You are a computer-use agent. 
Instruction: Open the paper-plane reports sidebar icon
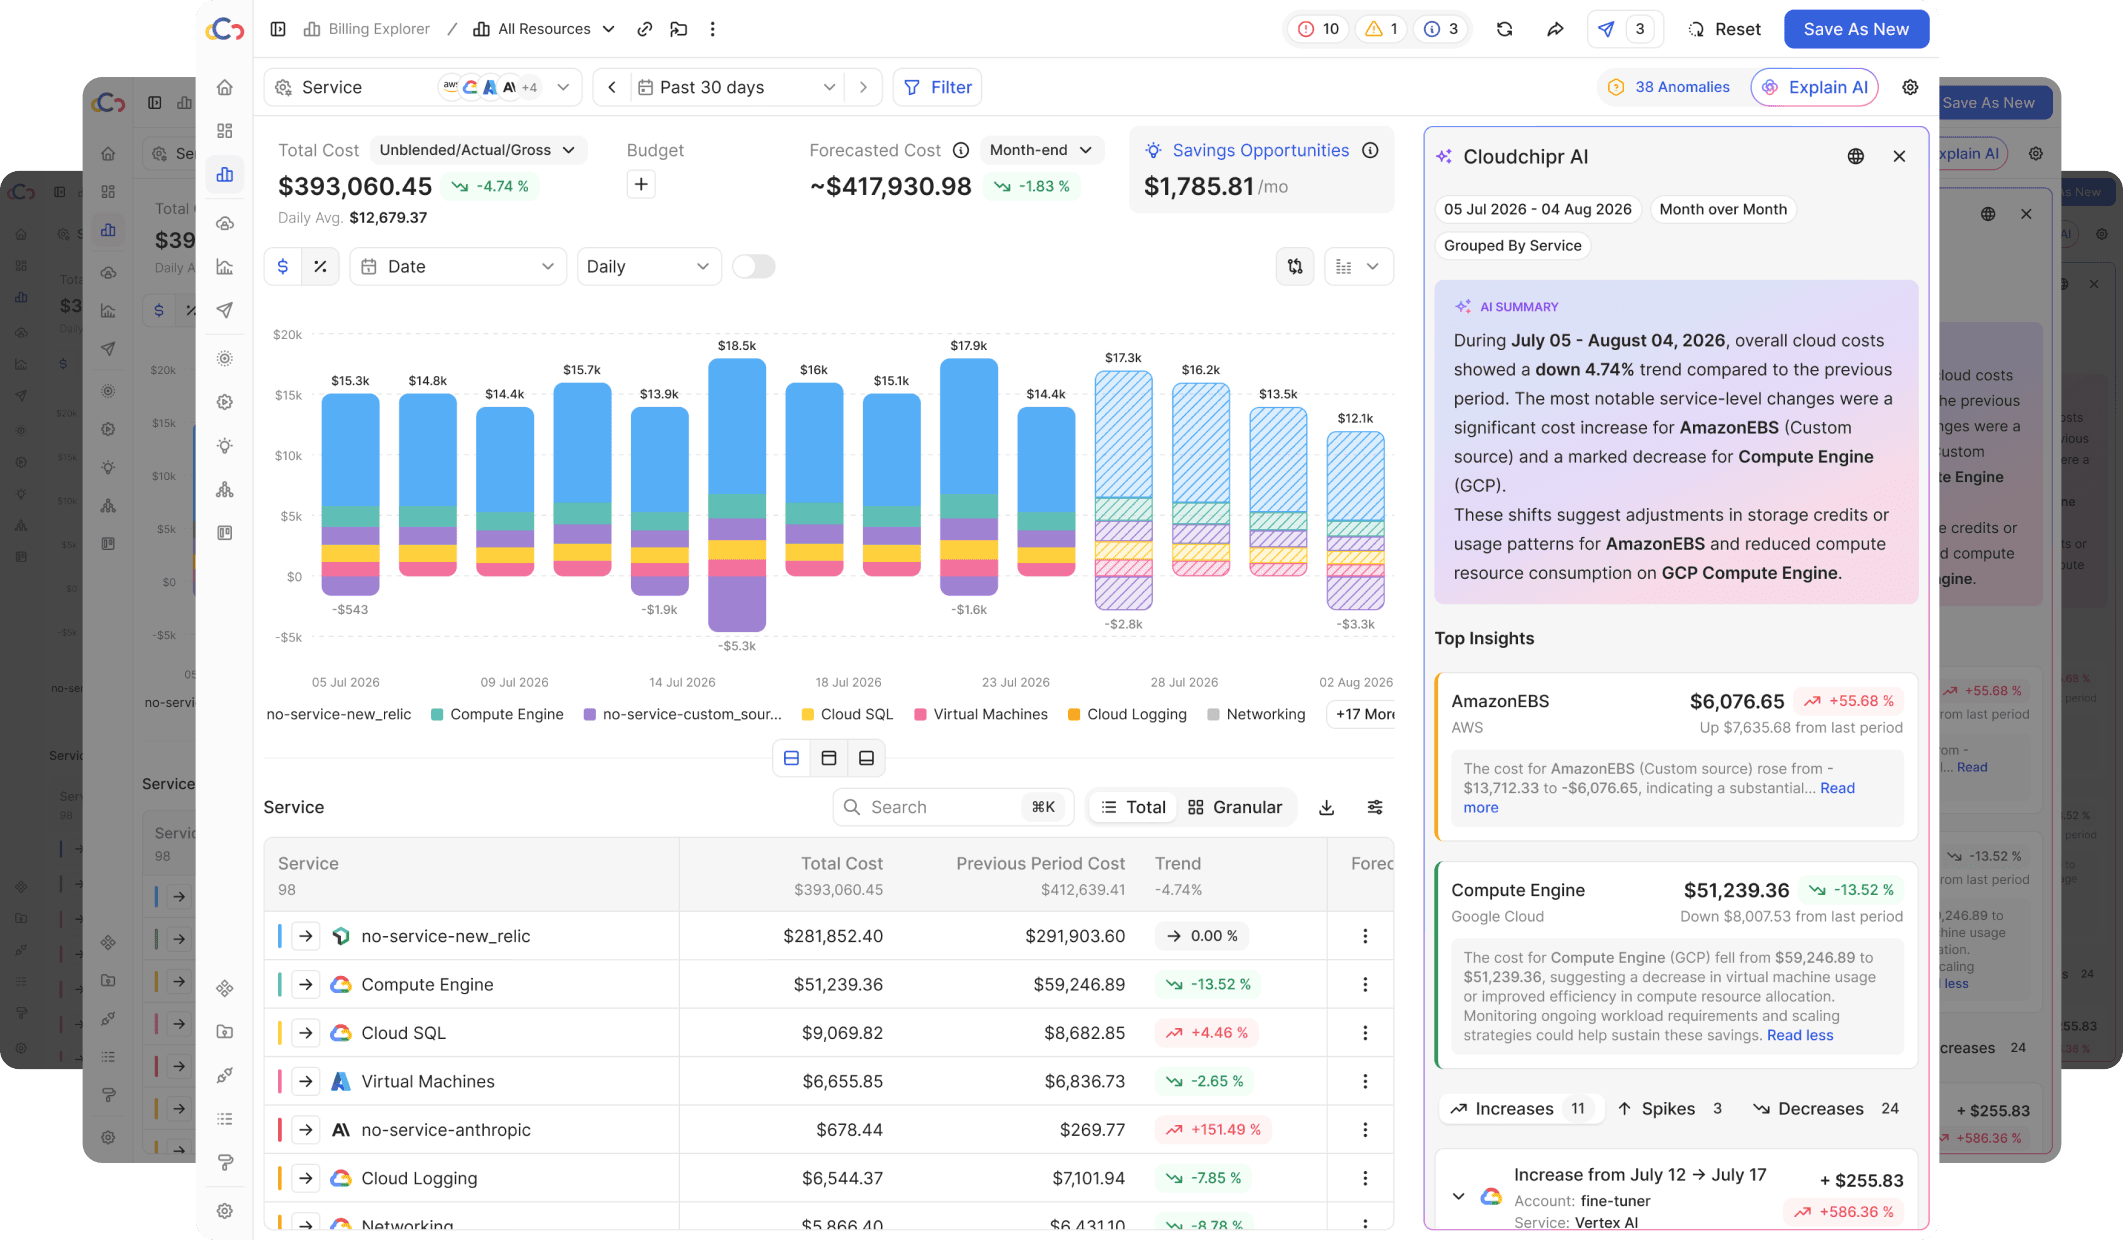[225, 310]
